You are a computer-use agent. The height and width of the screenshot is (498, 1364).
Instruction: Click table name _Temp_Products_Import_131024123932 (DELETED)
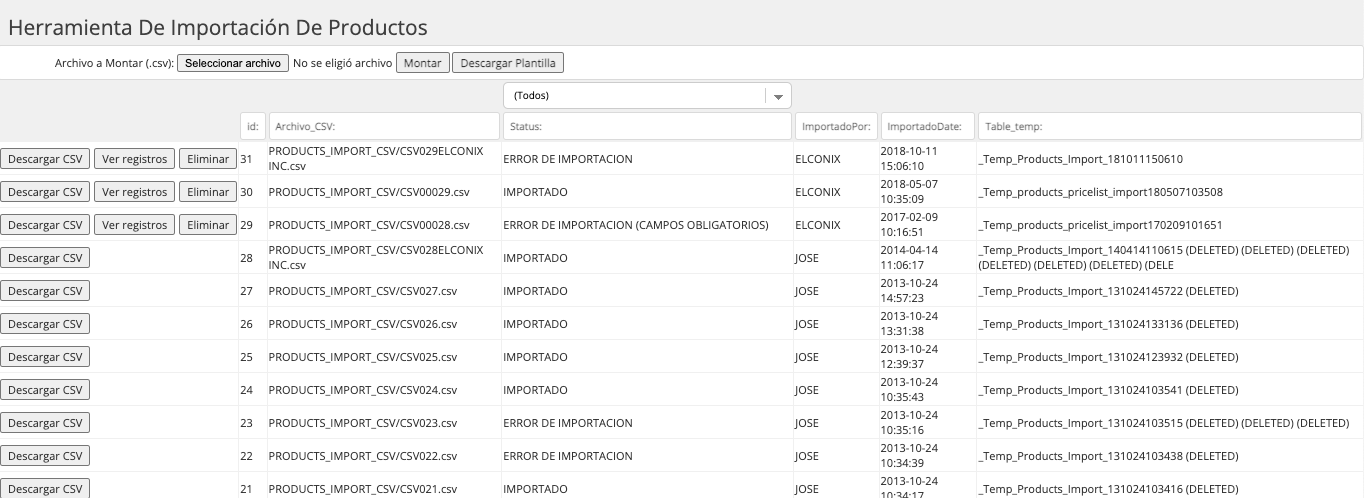coord(1108,357)
